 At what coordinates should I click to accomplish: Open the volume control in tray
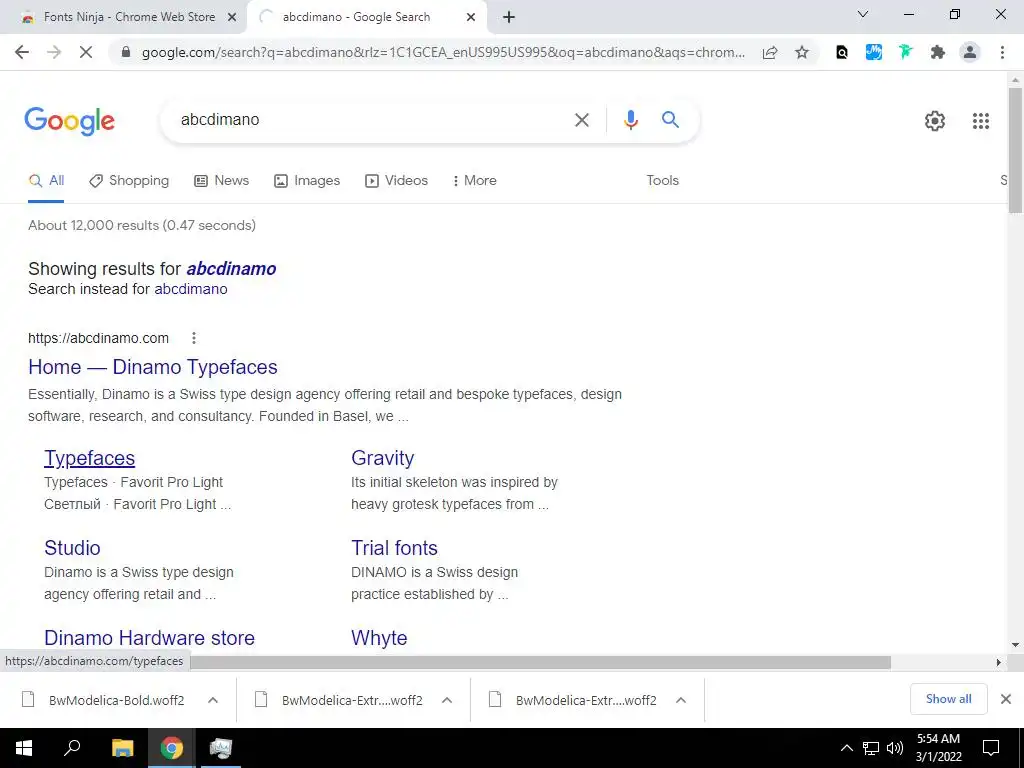point(895,748)
